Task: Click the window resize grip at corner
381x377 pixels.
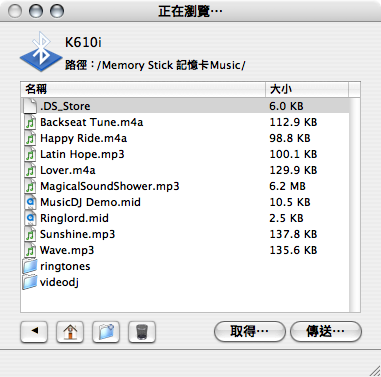Action: pos(375,371)
